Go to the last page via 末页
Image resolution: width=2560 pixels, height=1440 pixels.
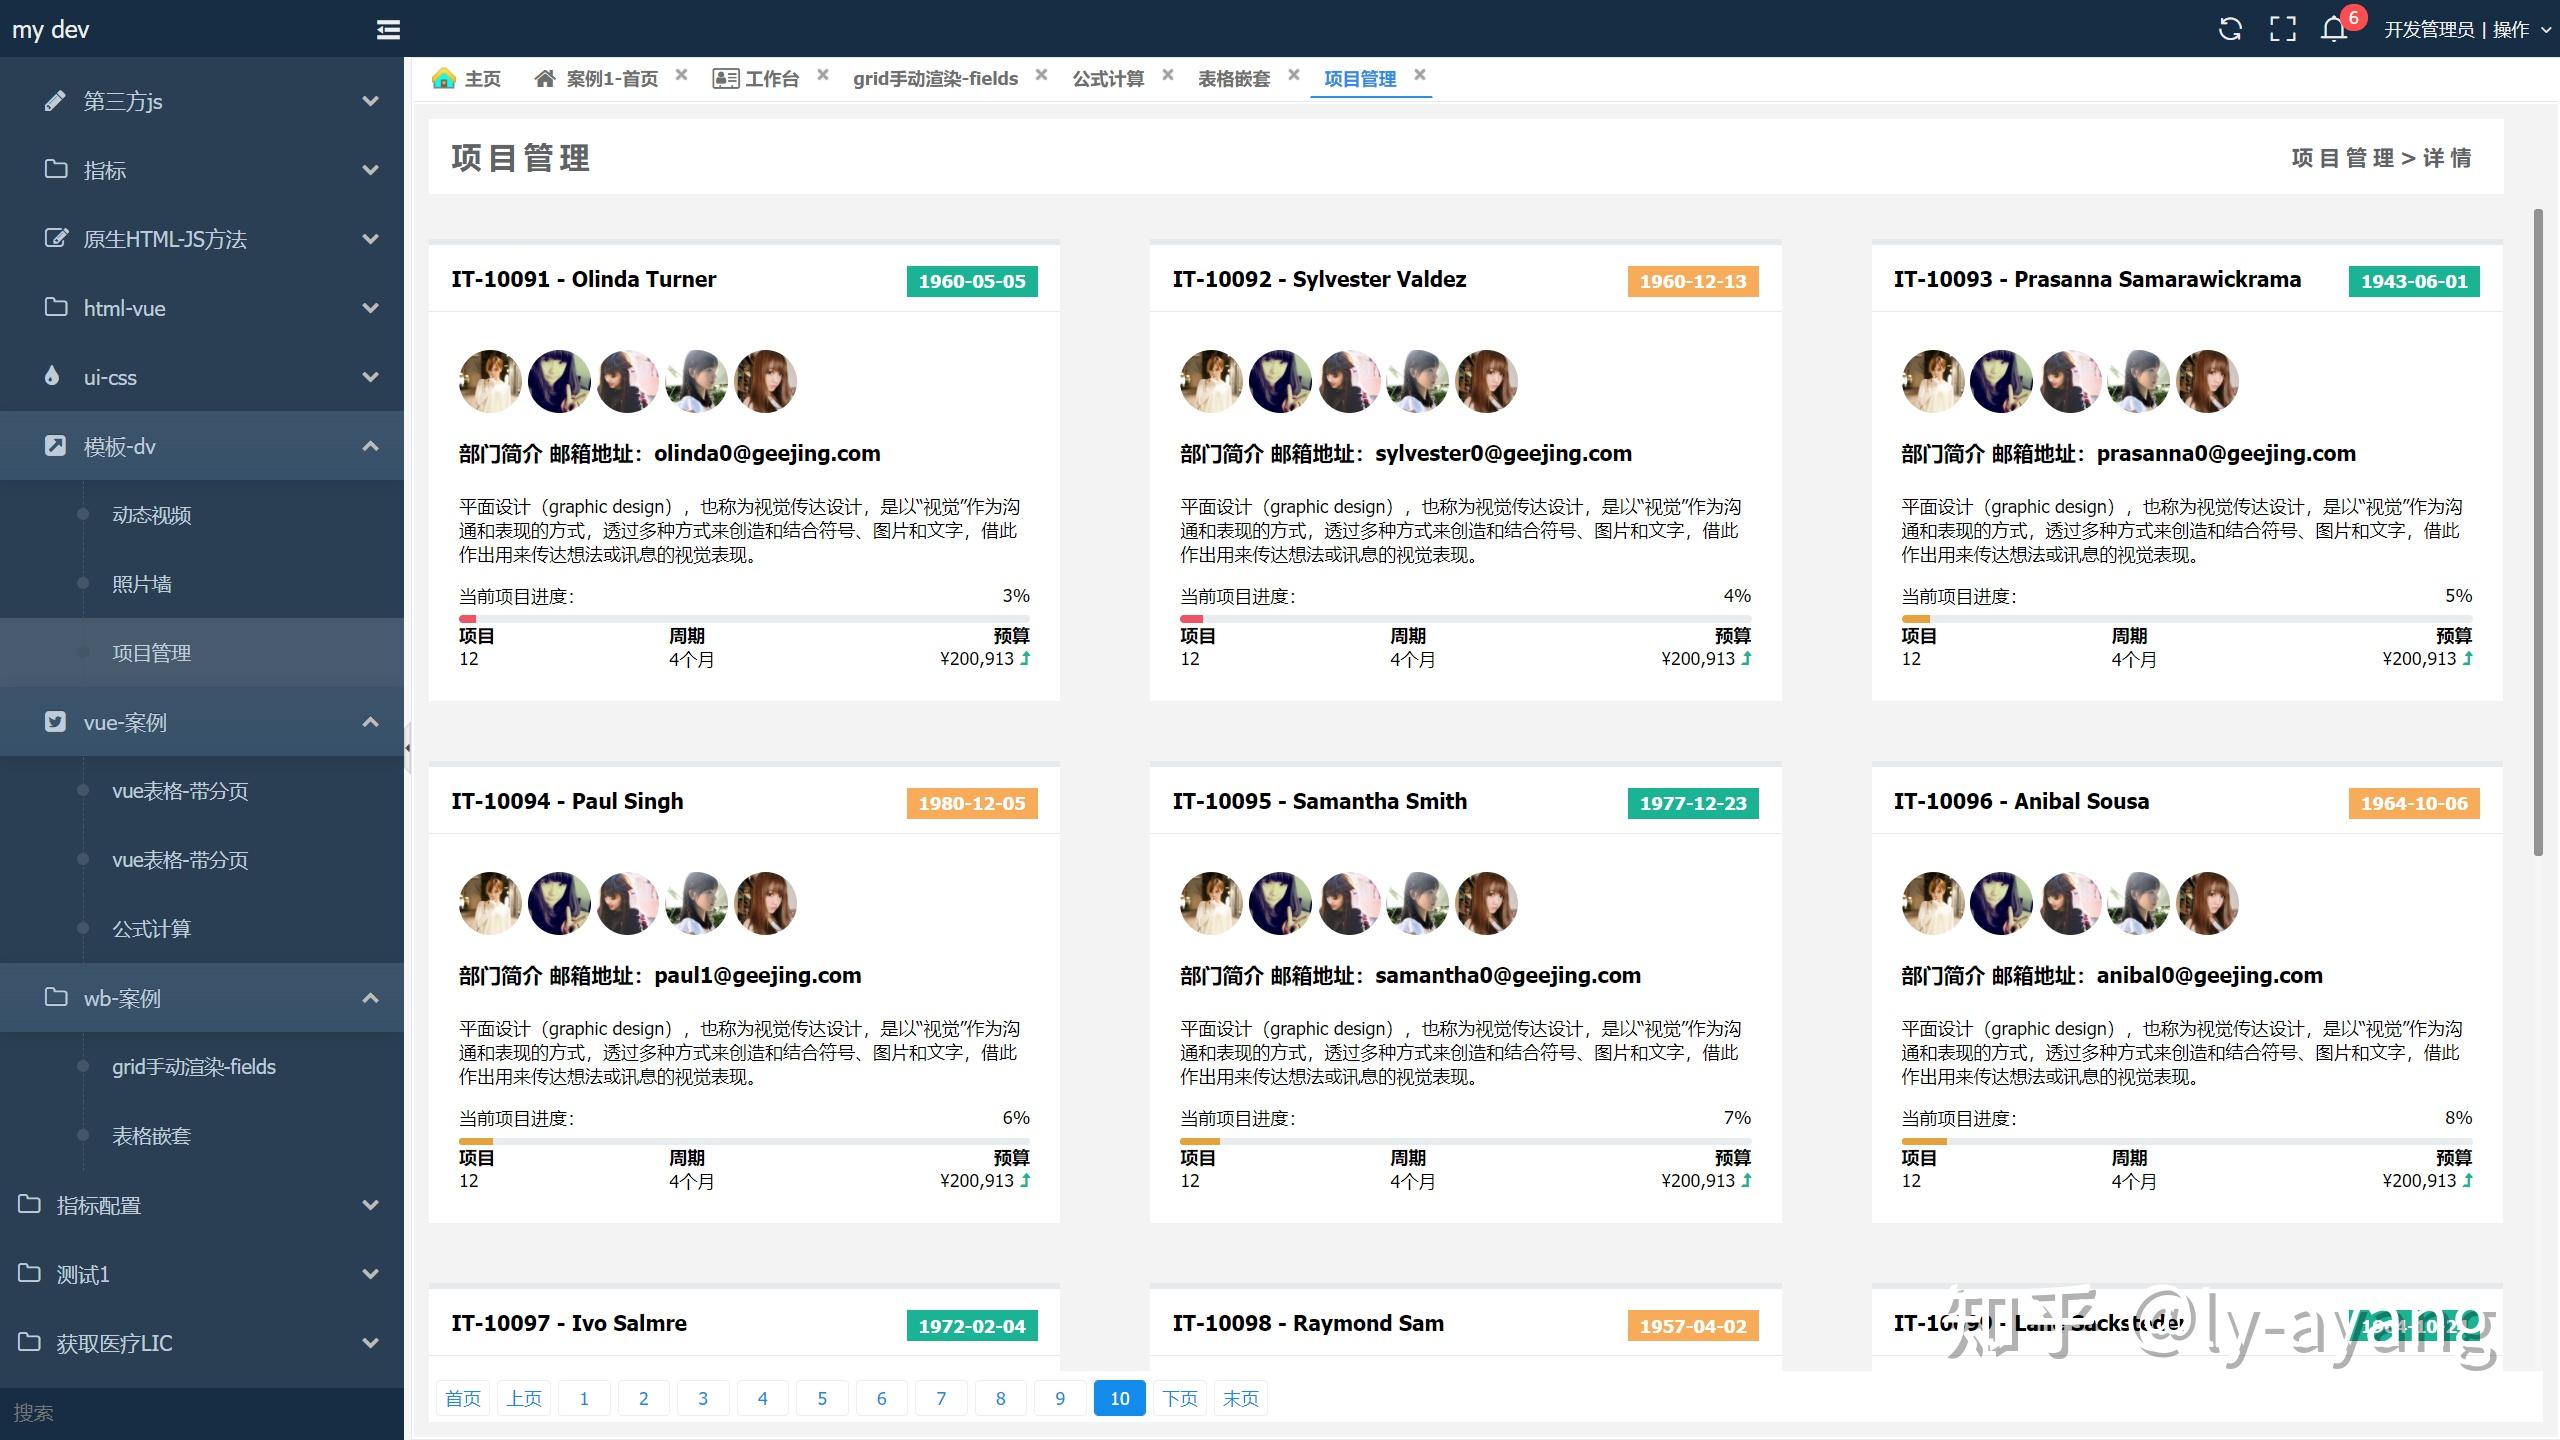click(1240, 1398)
